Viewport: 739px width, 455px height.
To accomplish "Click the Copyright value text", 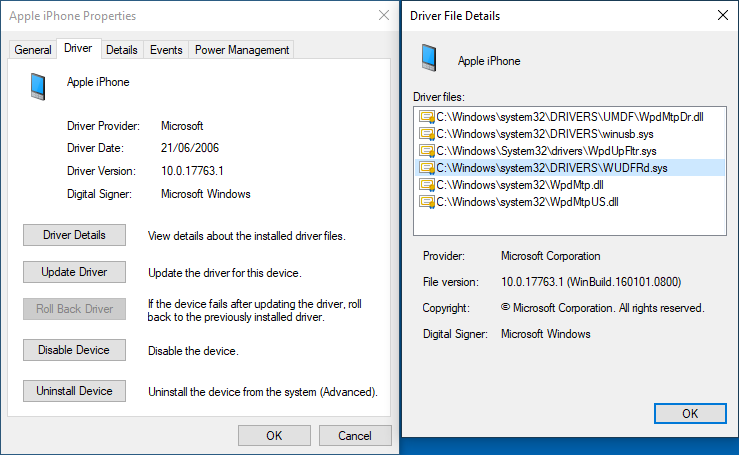I will point(602,308).
